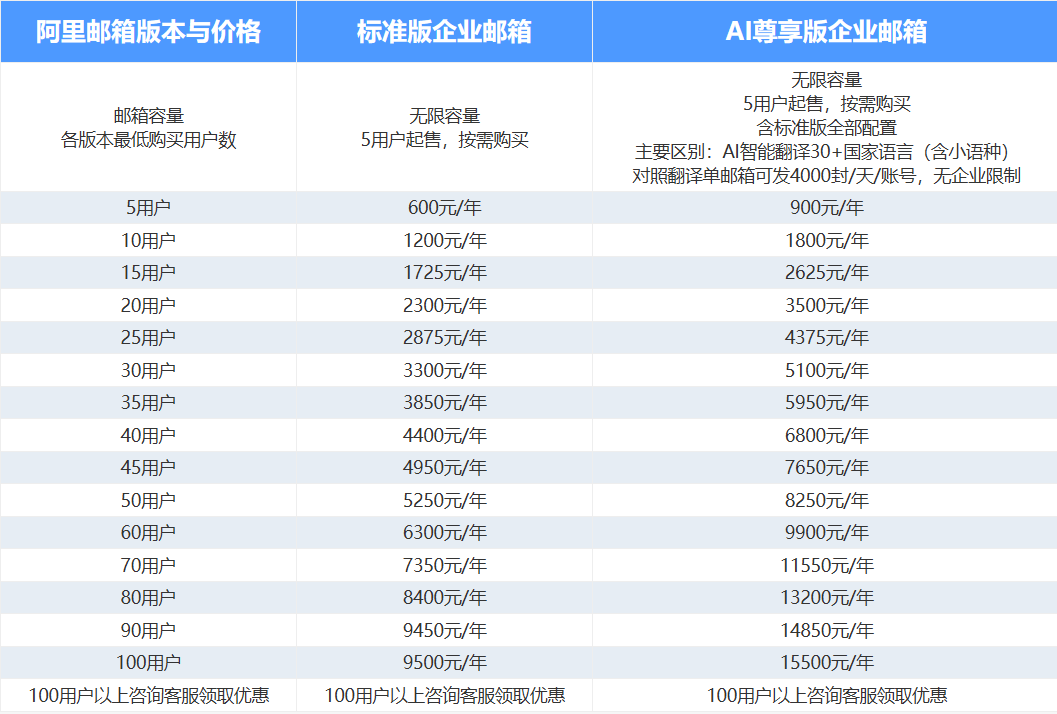Image resolution: width=1057 pixels, height=714 pixels.
Task: Select the 25用户 row label
Action: pos(148,337)
